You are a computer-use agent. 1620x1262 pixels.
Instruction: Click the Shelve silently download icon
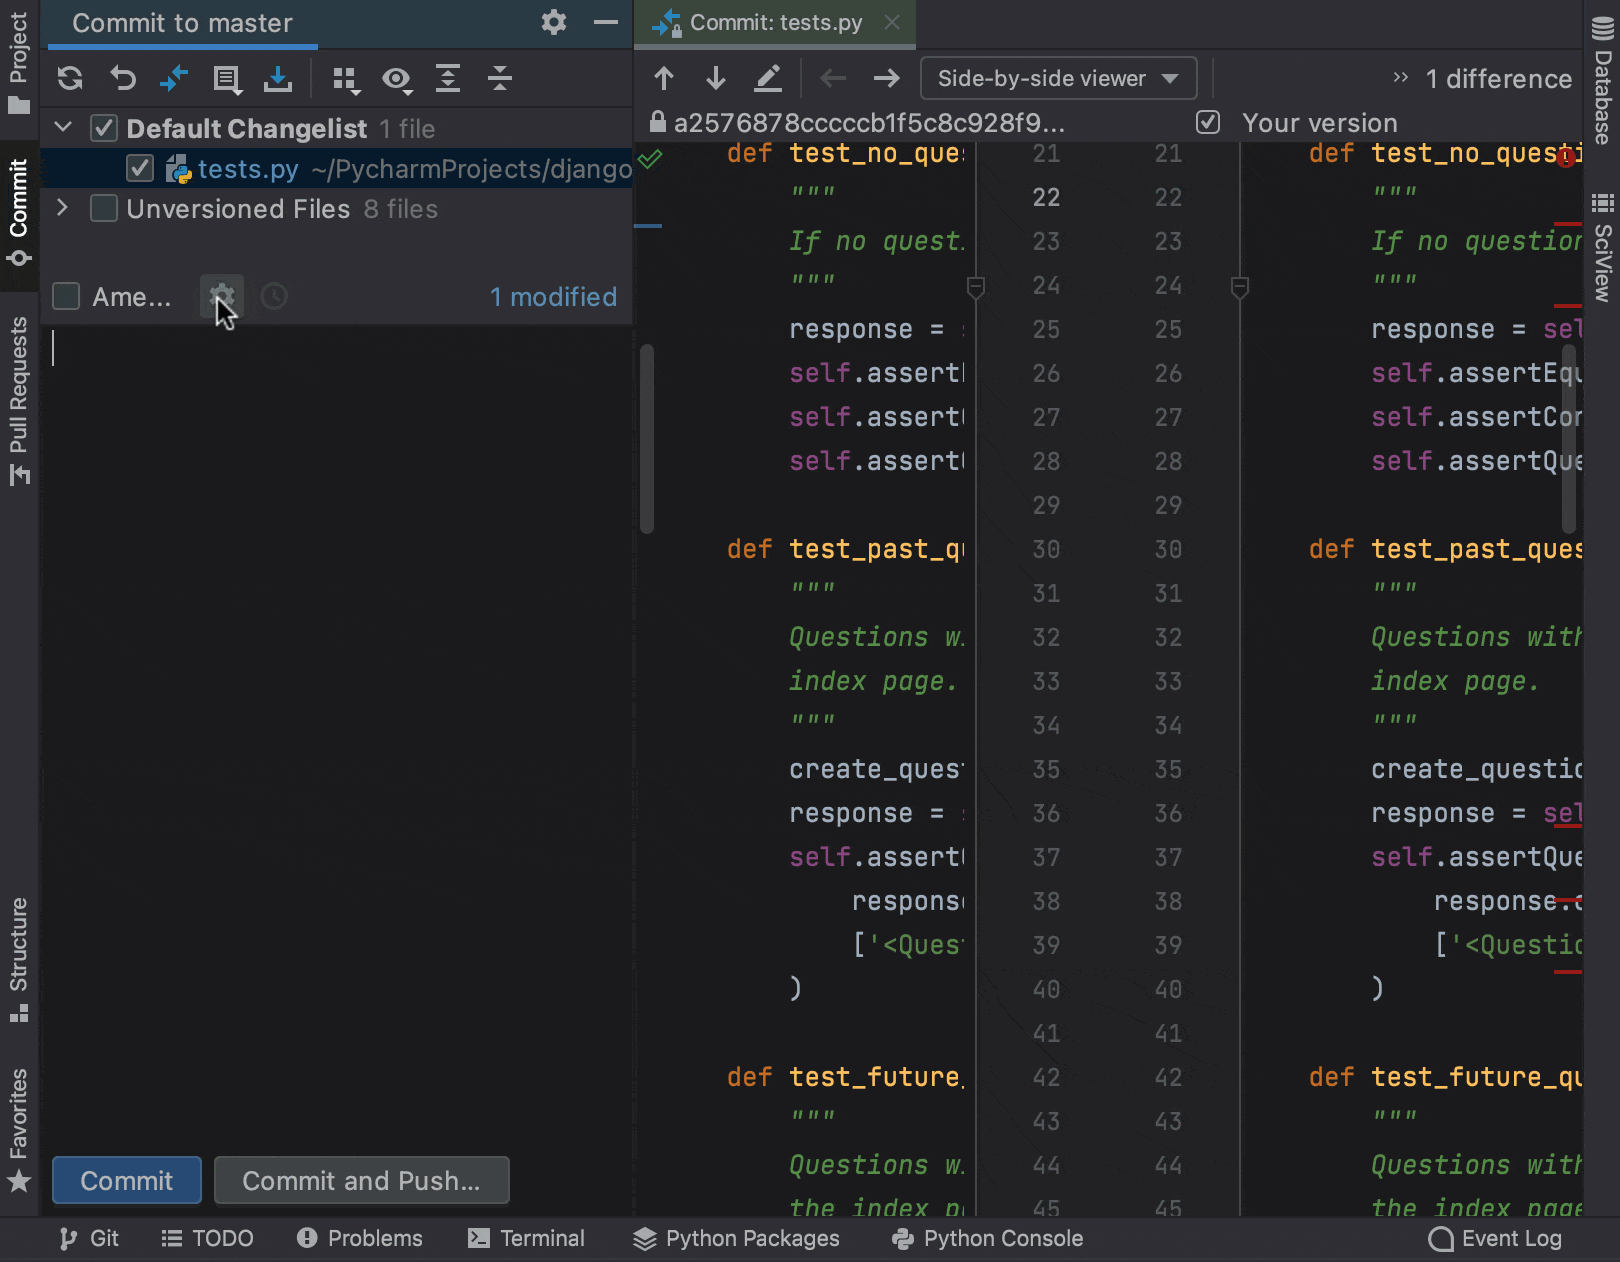click(x=278, y=79)
